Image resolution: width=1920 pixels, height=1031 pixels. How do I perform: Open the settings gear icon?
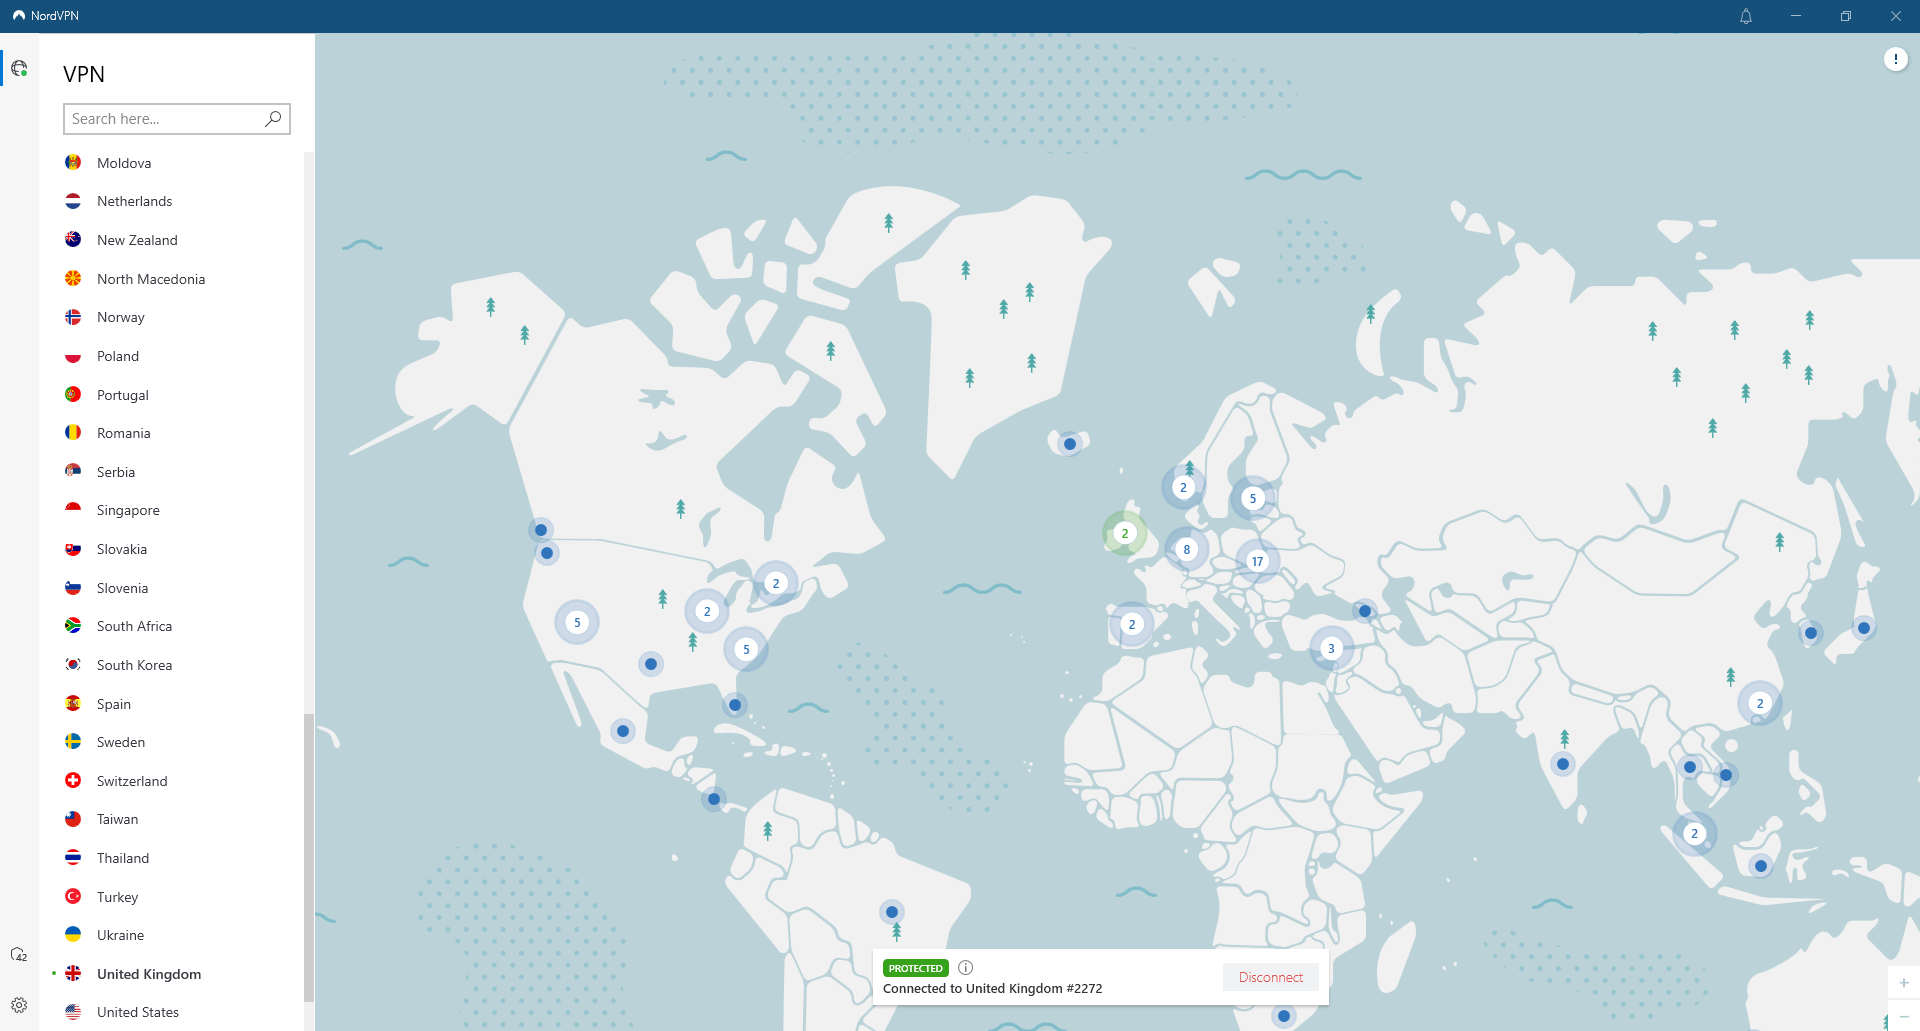[19, 1005]
